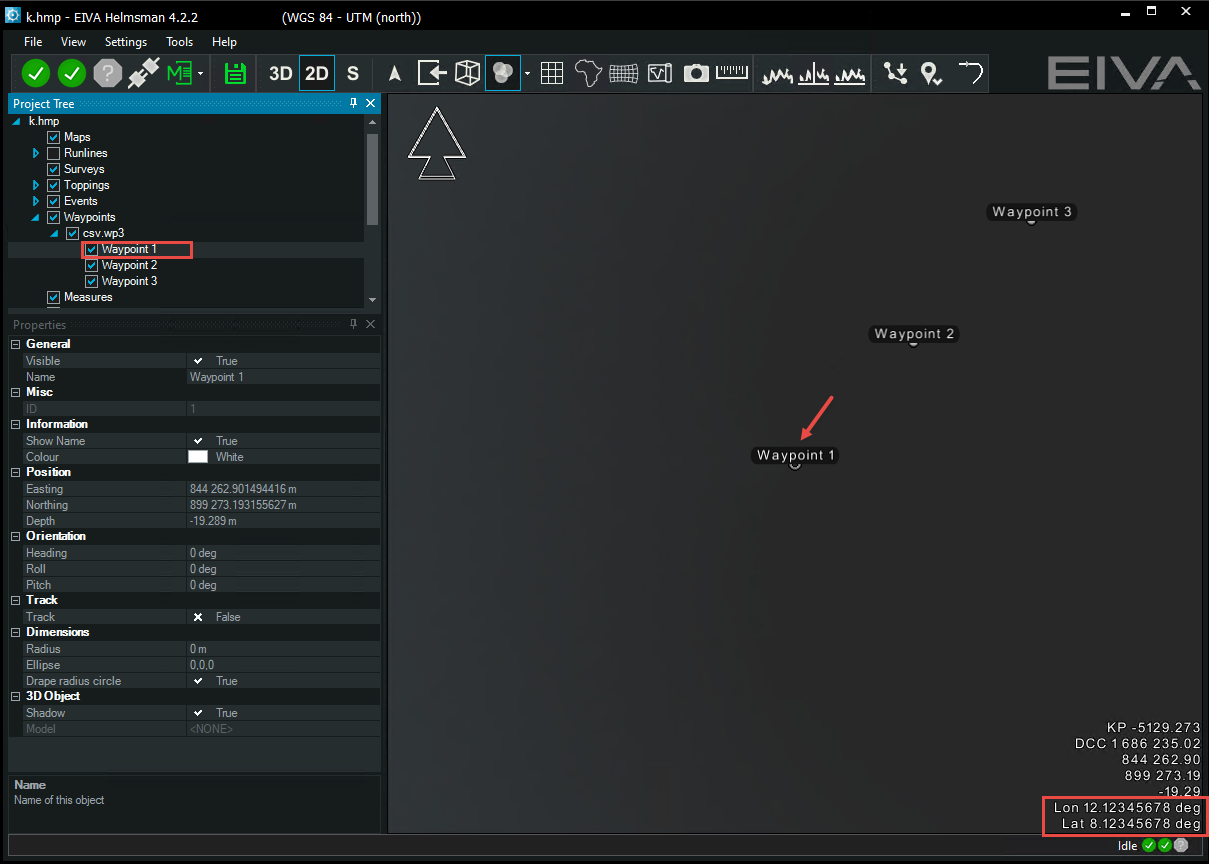The image size is (1209, 864).
Task: Click the import arrow-into-box icon
Action: coord(431,73)
